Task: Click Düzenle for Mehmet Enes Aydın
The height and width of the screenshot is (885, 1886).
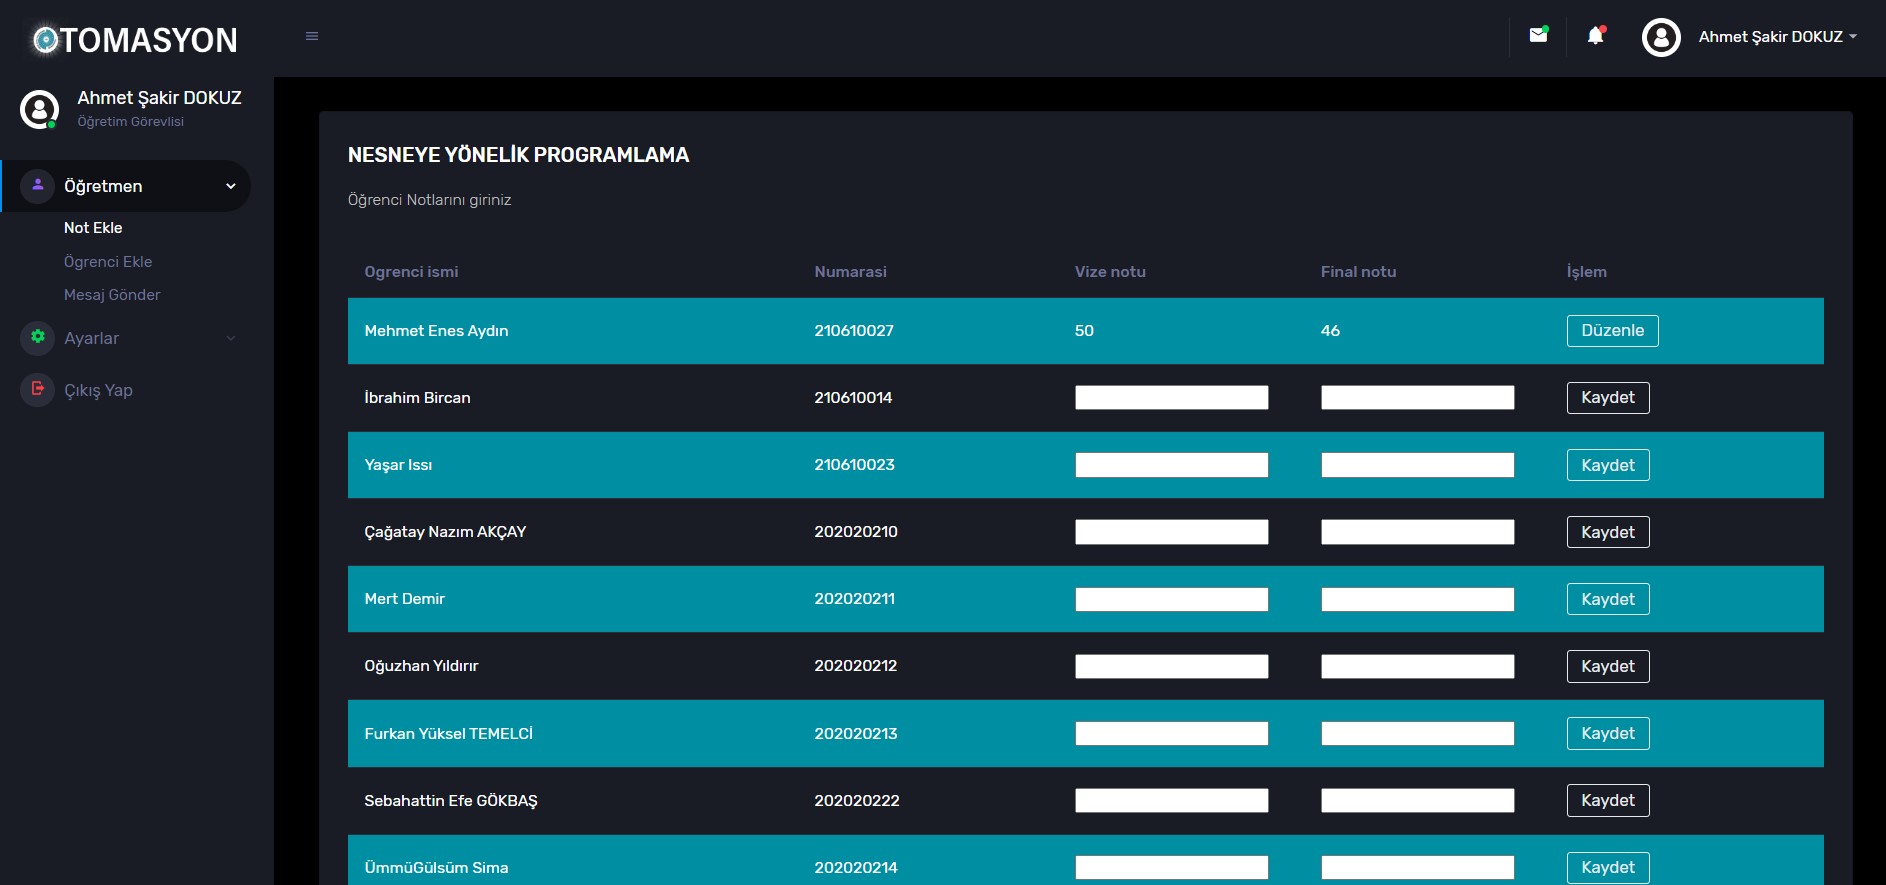Action: click(1612, 331)
